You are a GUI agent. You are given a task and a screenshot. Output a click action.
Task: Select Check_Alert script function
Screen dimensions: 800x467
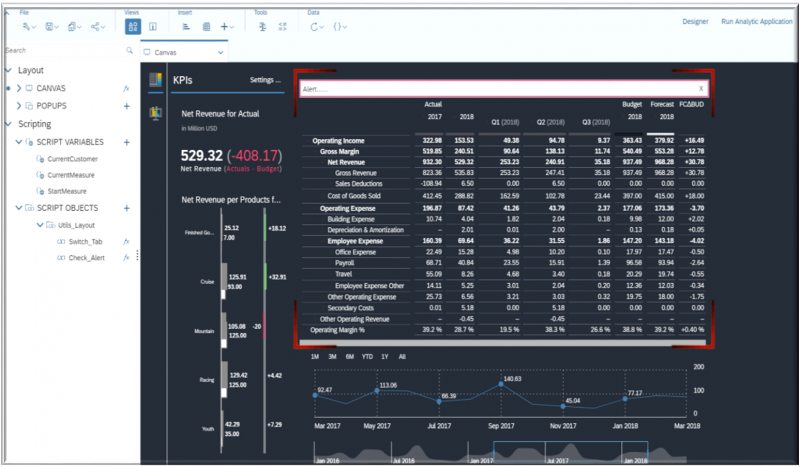pyautogui.click(x=87, y=258)
